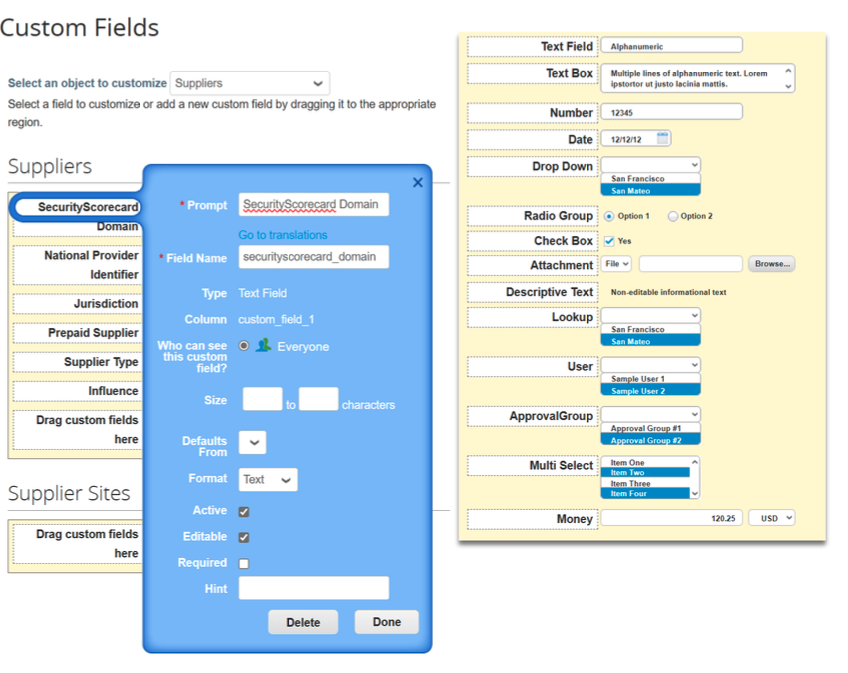Click the Delete button

tap(303, 621)
